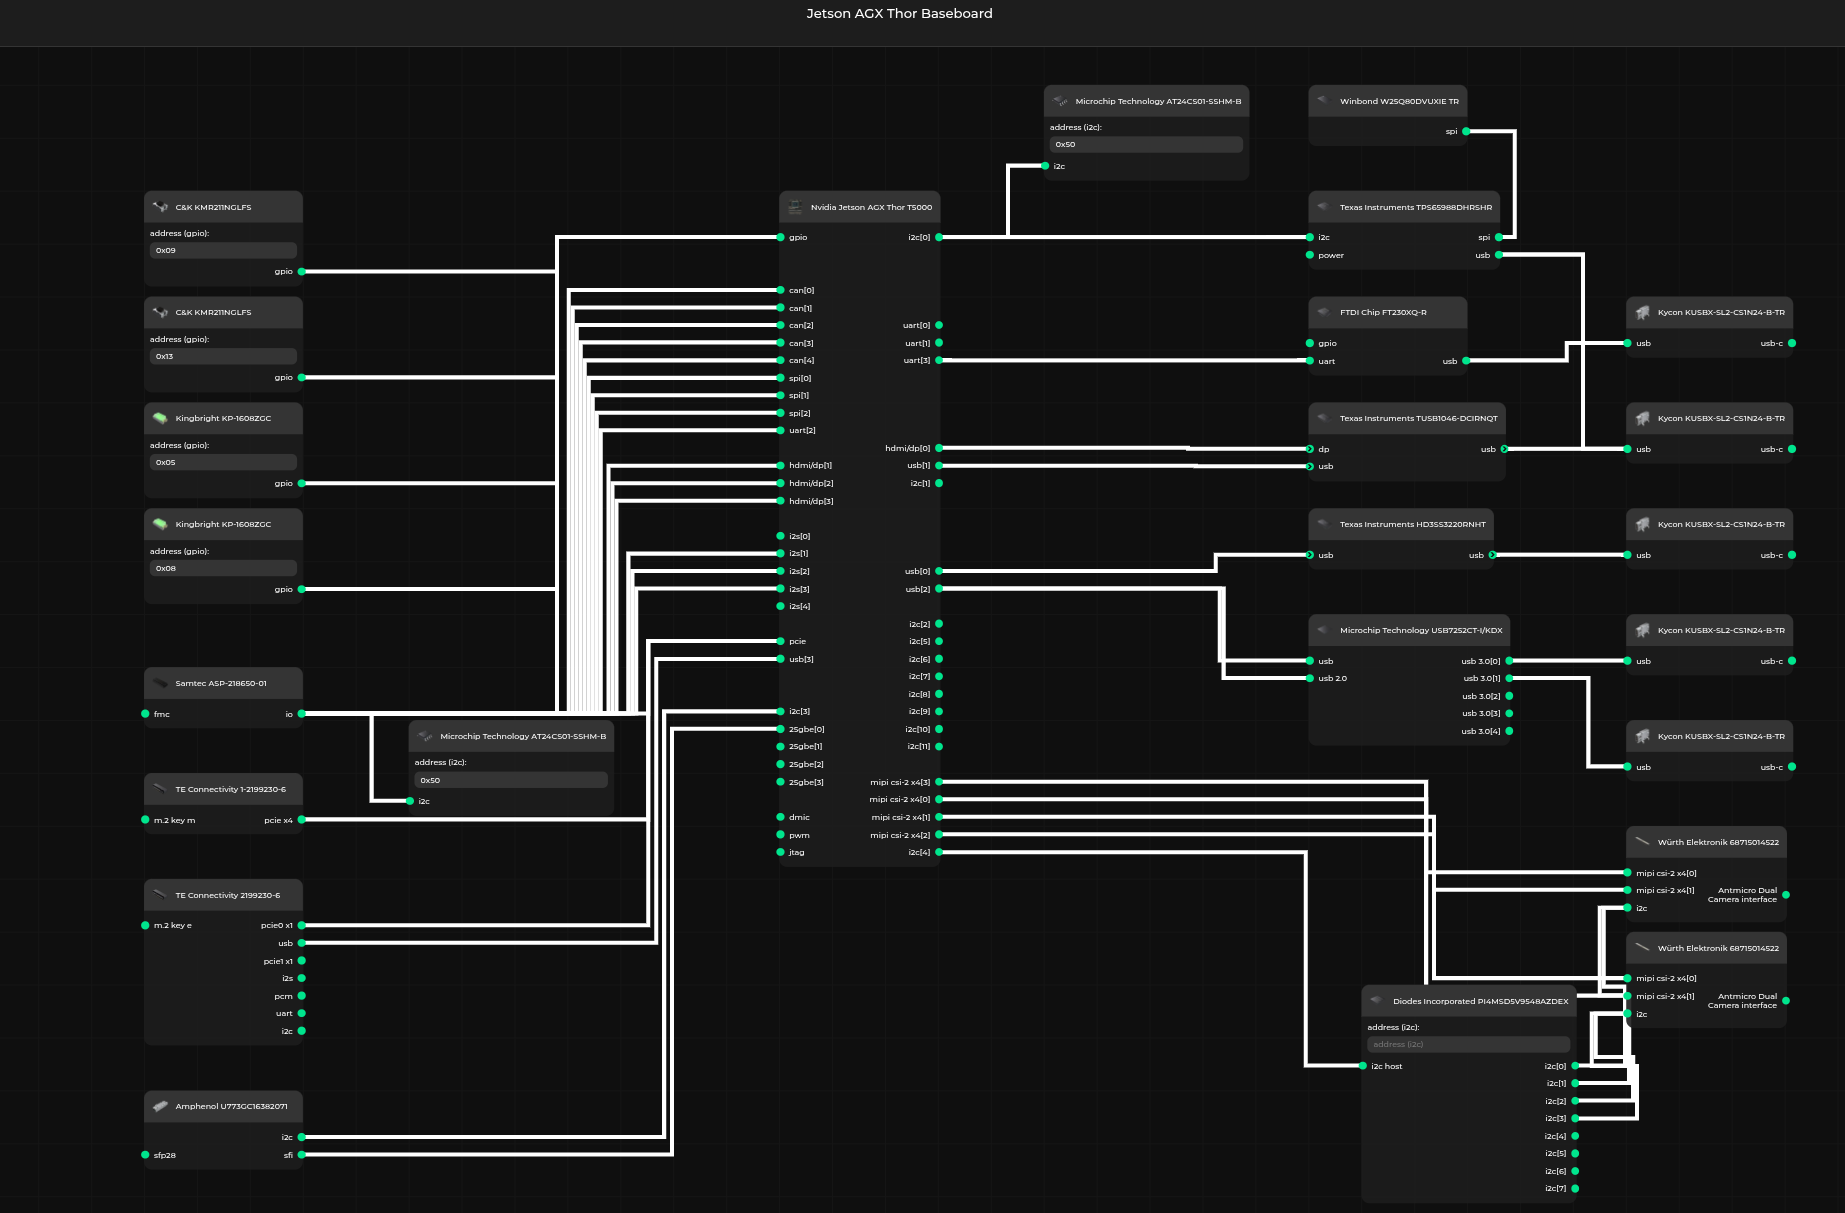
Task: Click the Jetson AGX Thor Baseboard title
Action: (x=899, y=13)
